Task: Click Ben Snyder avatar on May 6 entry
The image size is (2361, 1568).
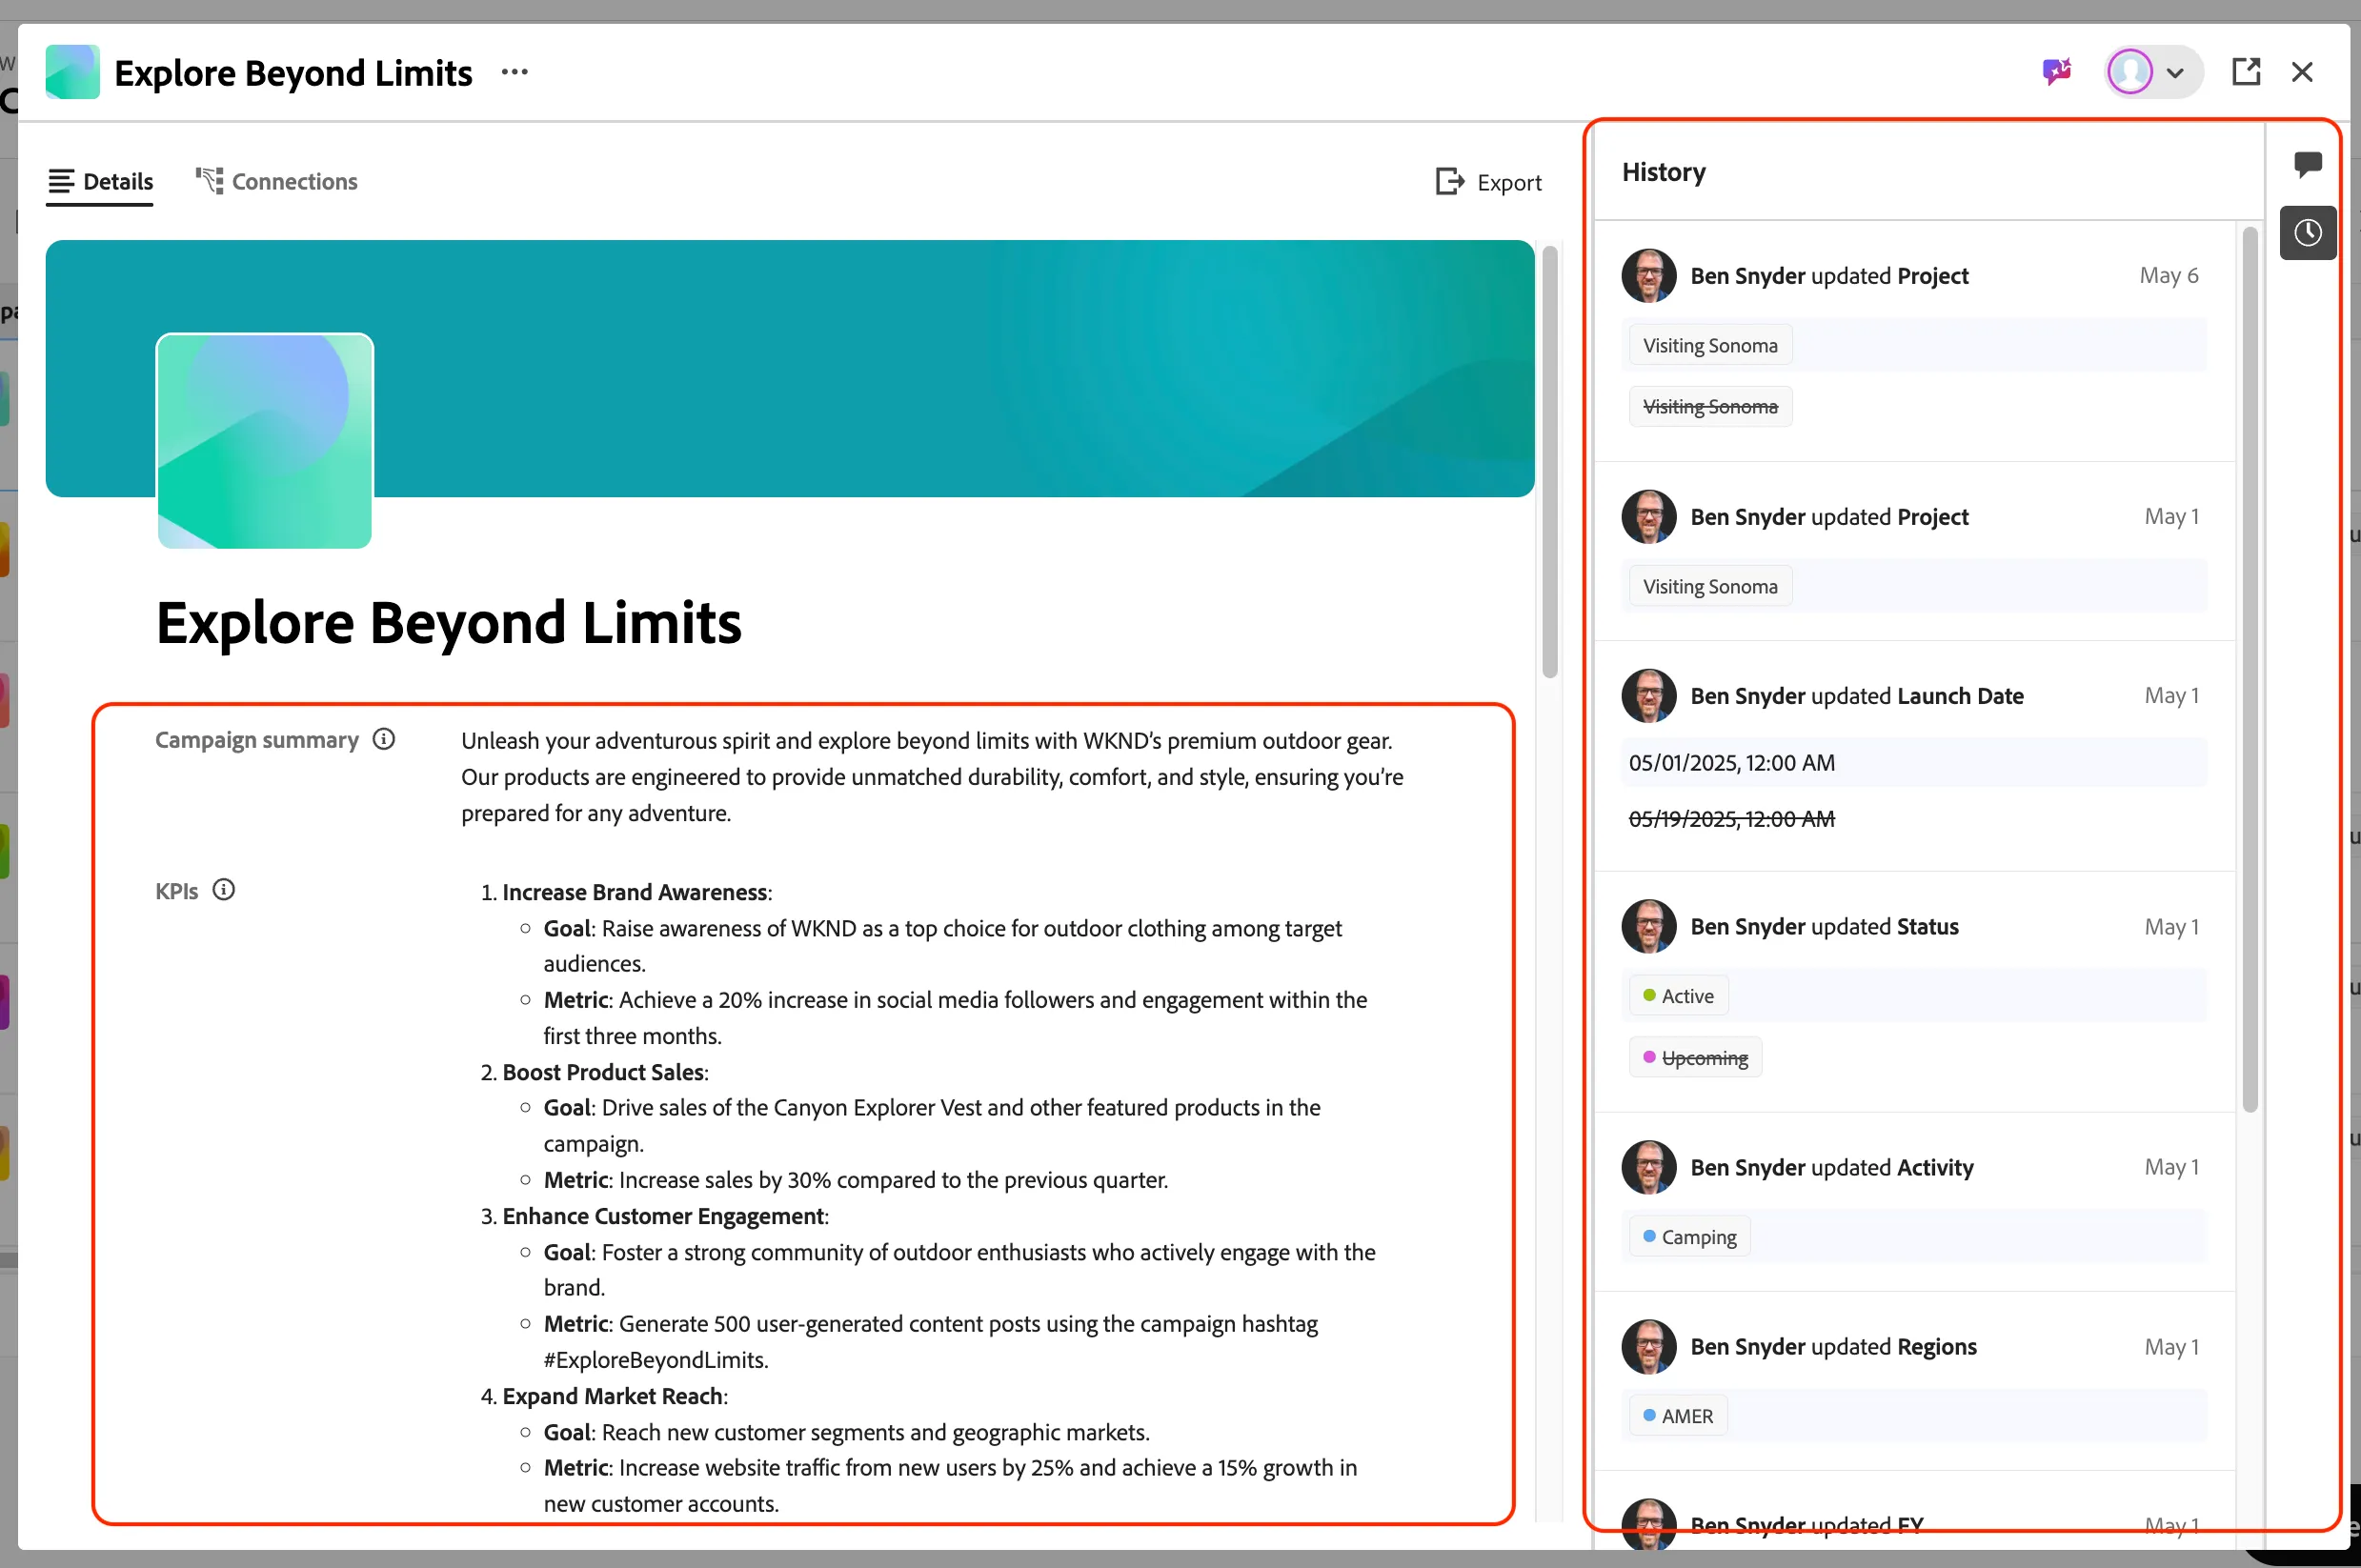Action: point(1648,275)
